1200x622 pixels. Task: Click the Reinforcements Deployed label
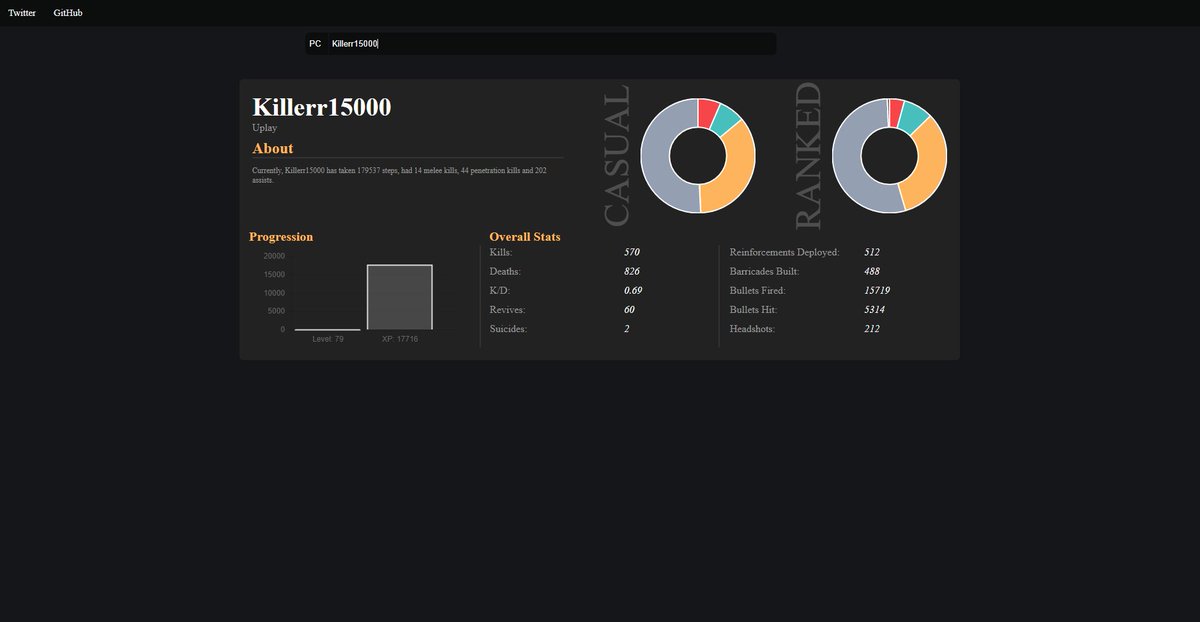(785, 252)
